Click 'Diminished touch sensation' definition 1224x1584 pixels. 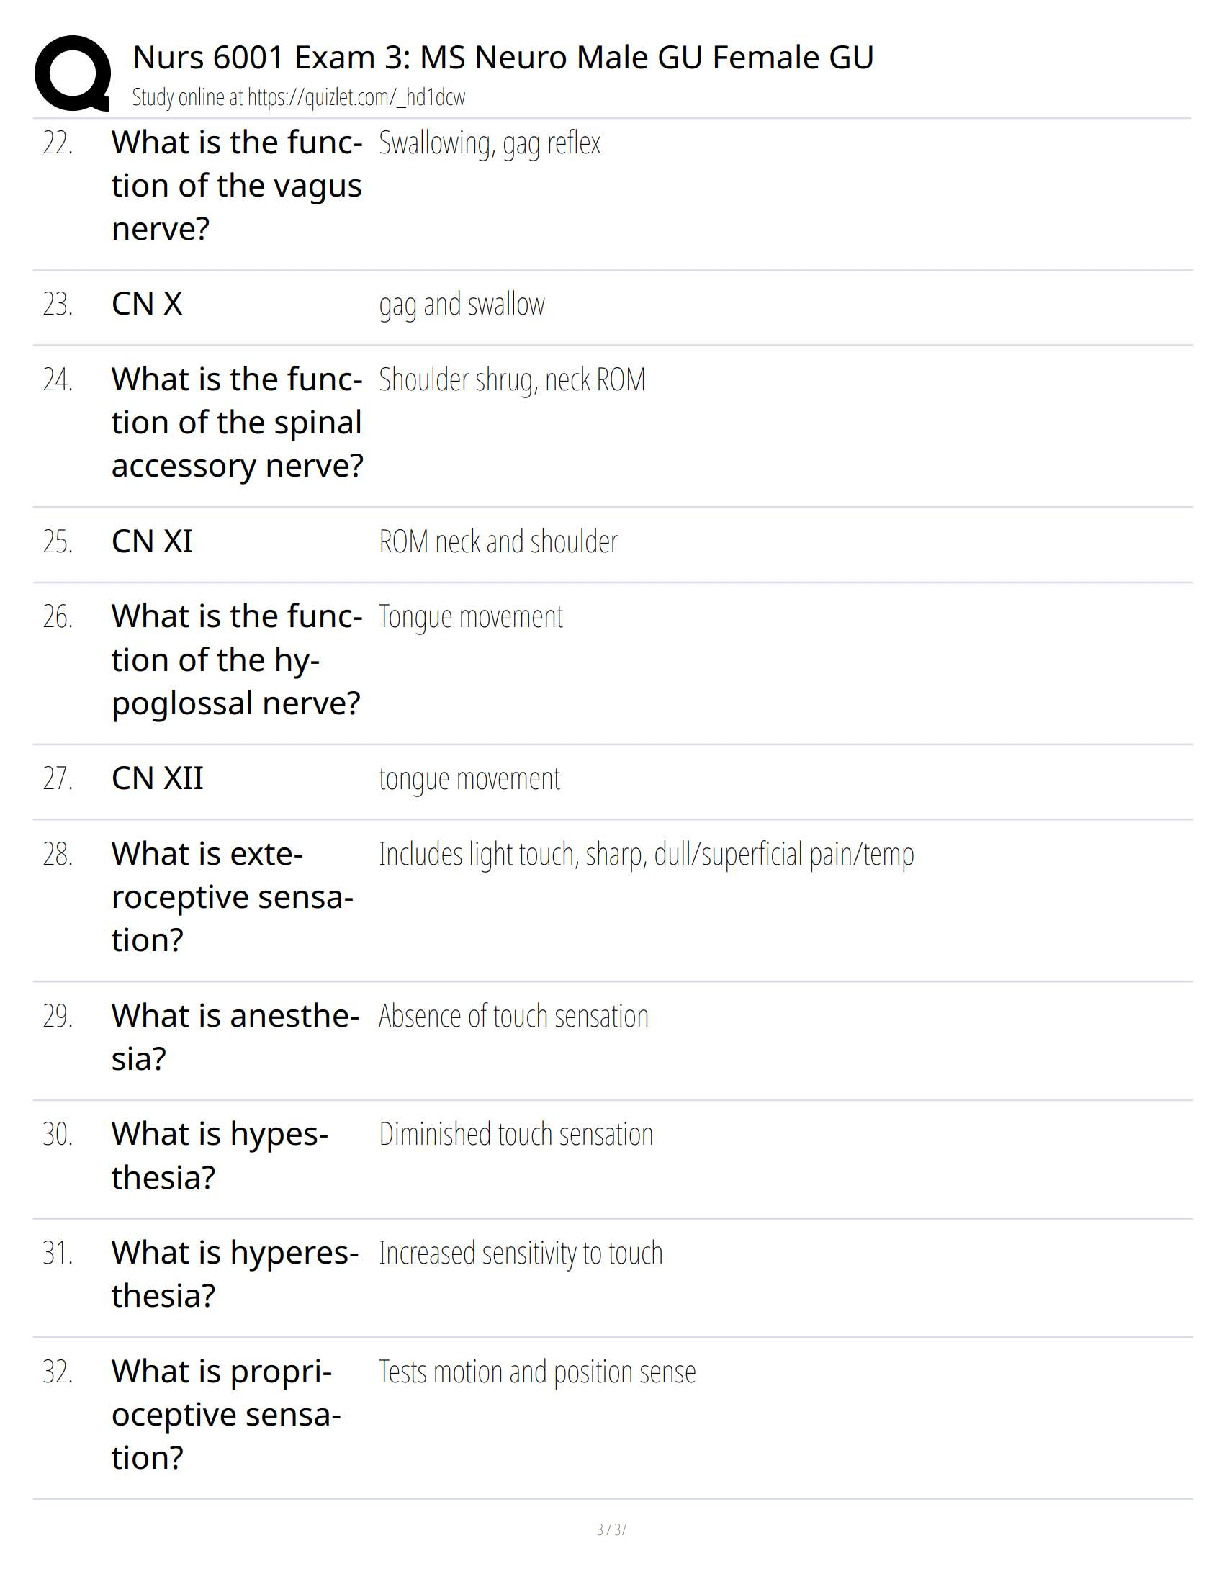point(516,1135)
